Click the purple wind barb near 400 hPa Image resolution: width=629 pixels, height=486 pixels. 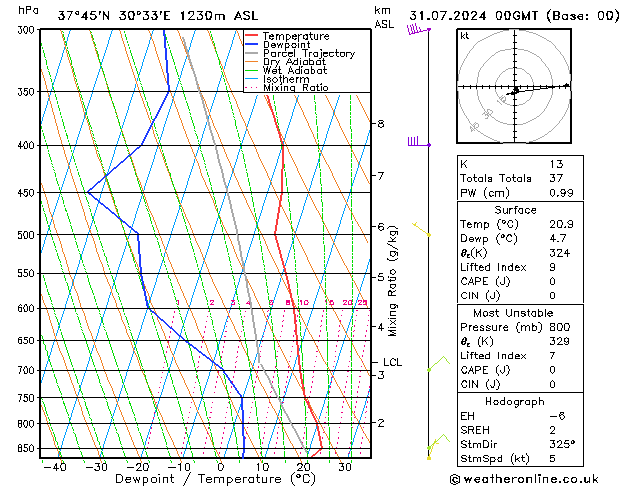416,143
